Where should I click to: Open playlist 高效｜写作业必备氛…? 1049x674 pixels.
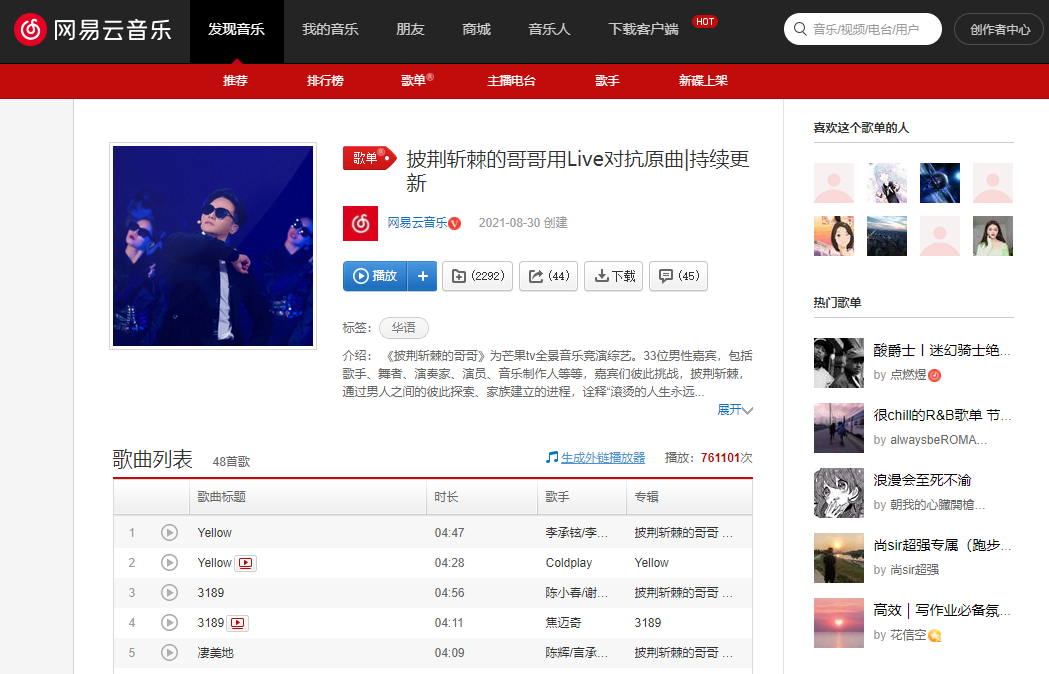(x=941, y=610)
